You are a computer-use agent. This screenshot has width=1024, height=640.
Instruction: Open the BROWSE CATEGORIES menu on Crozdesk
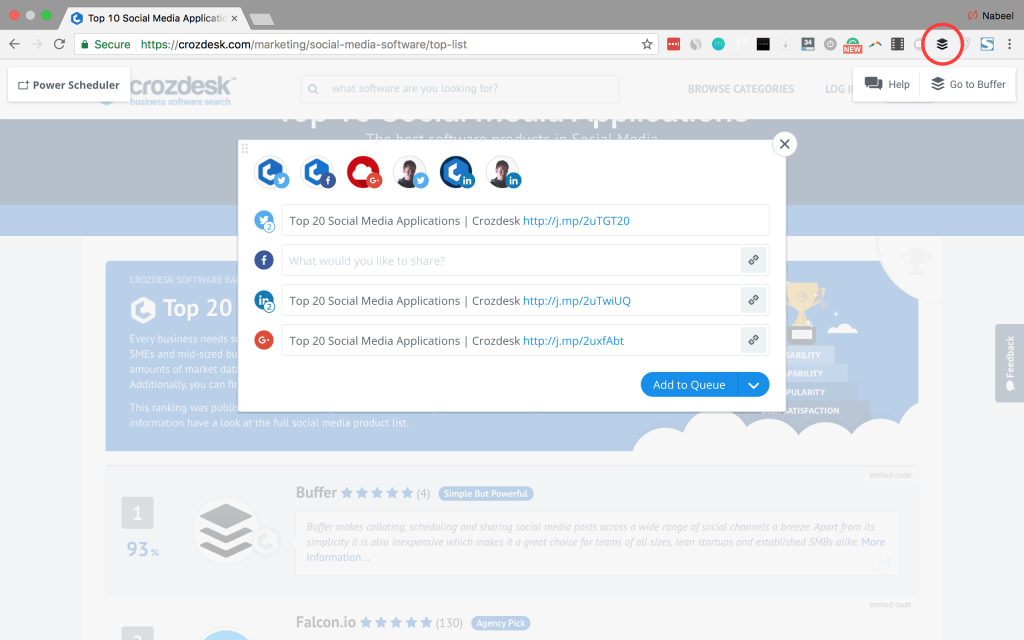click(x=741, y=89)
